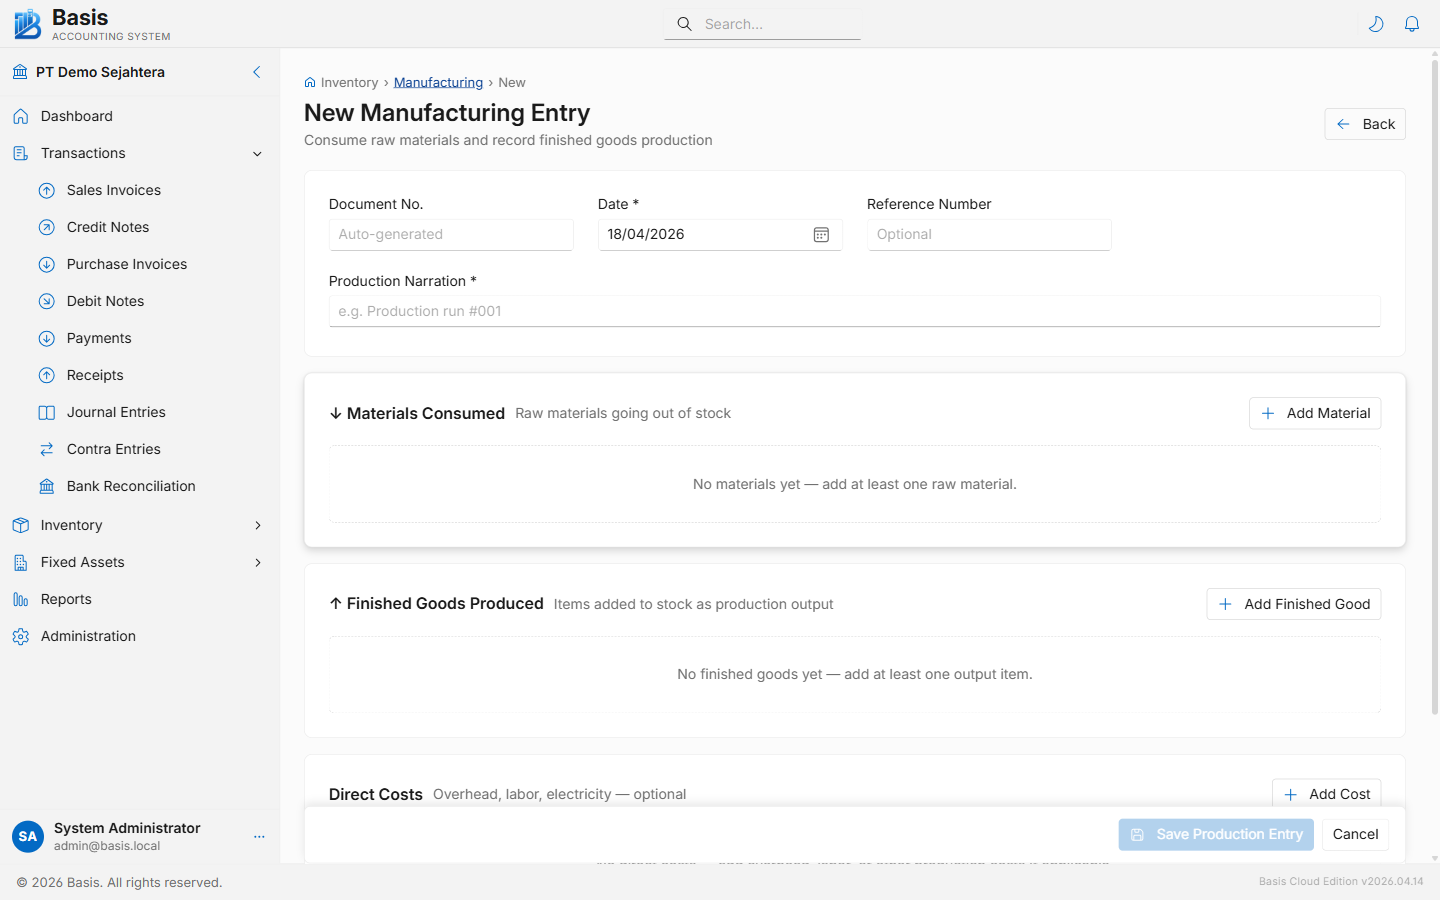1440x900 pixels.
Task: Click the search magnifier icon
Action: 684,23
